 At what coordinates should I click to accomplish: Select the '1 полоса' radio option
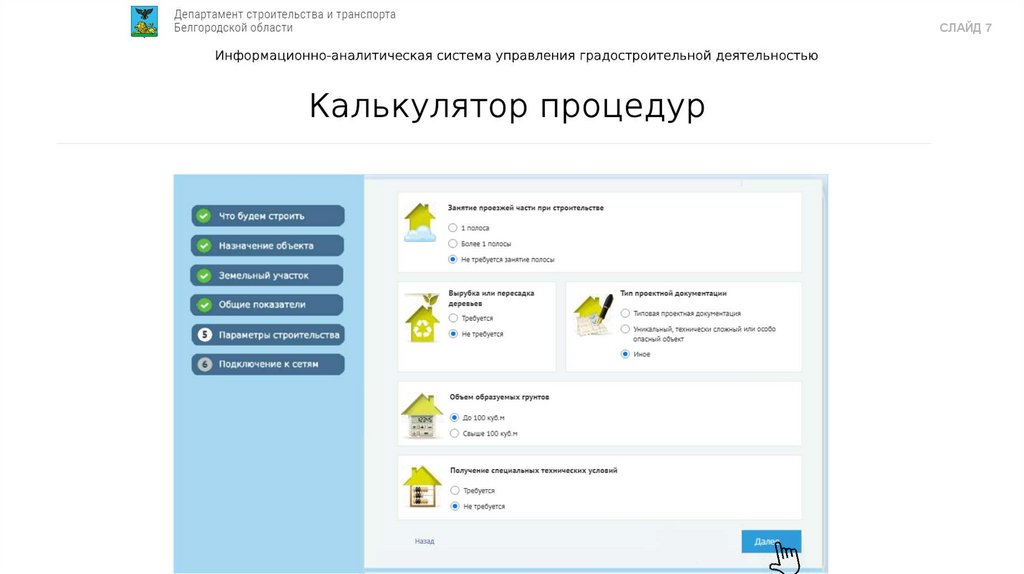point(454,228)
